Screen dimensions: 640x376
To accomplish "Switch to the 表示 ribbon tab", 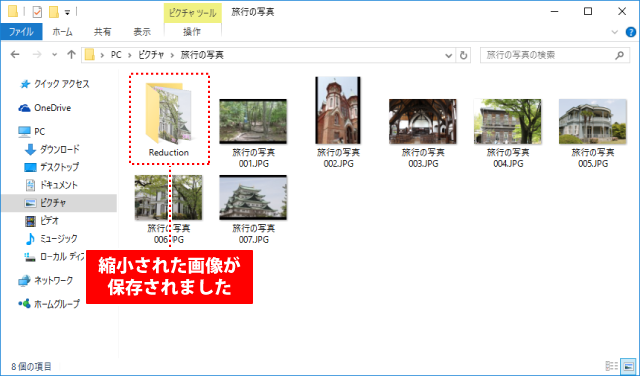I will coord(142,32).
